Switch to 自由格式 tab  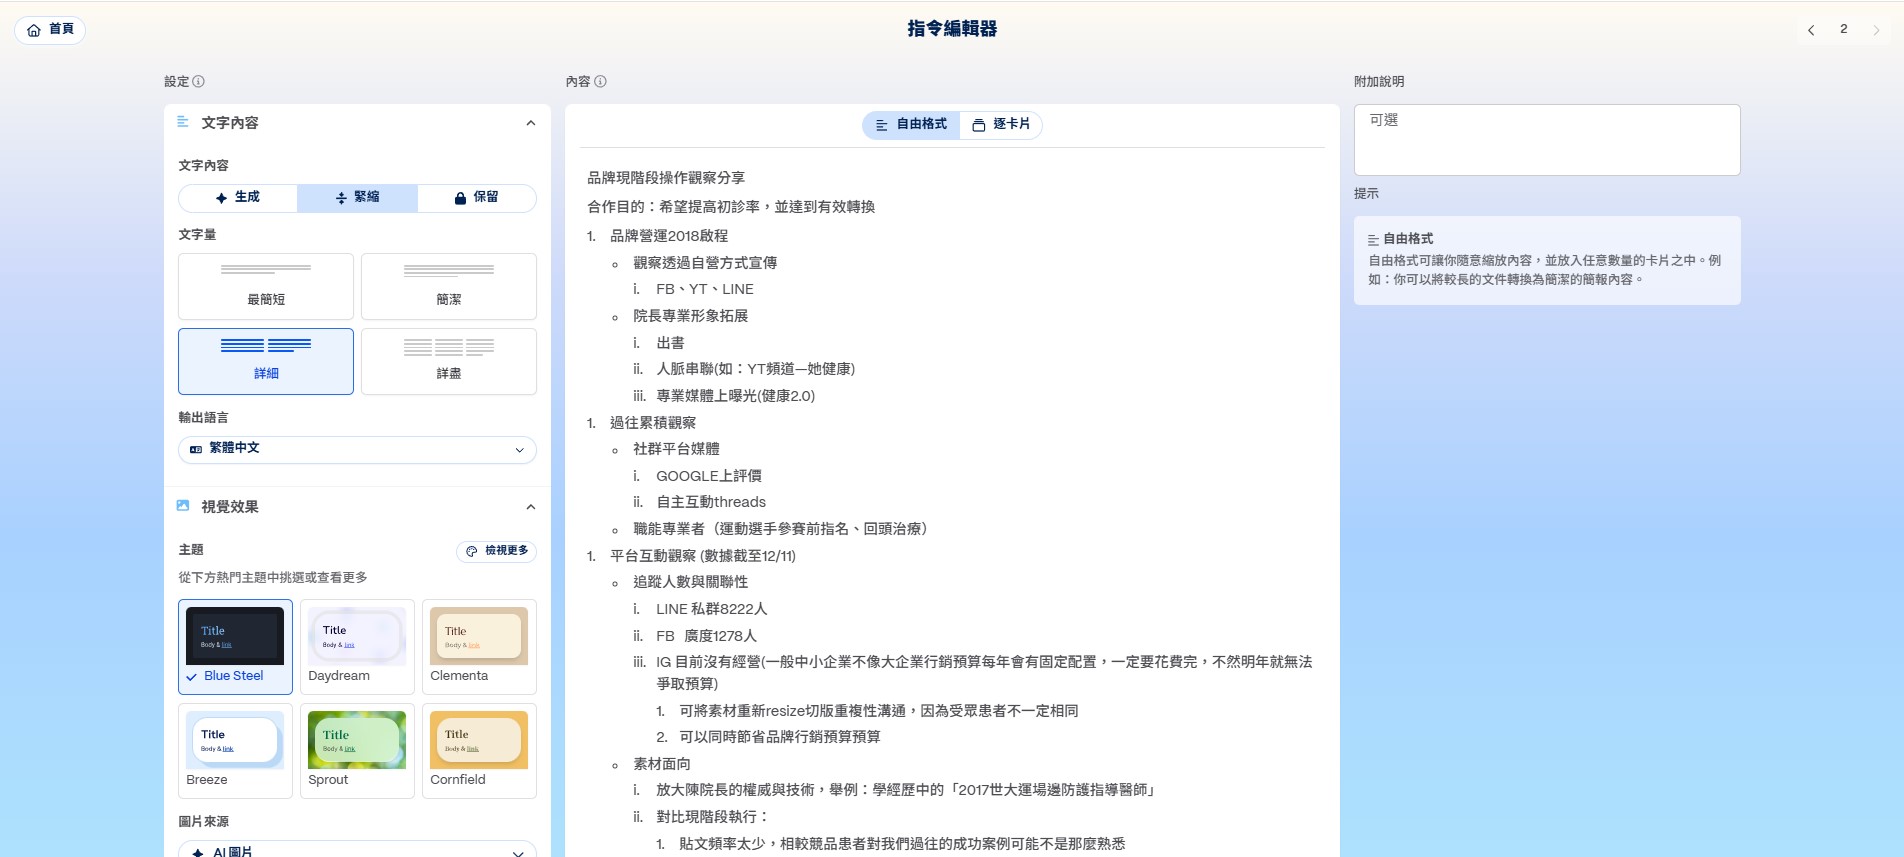(911, 125)
